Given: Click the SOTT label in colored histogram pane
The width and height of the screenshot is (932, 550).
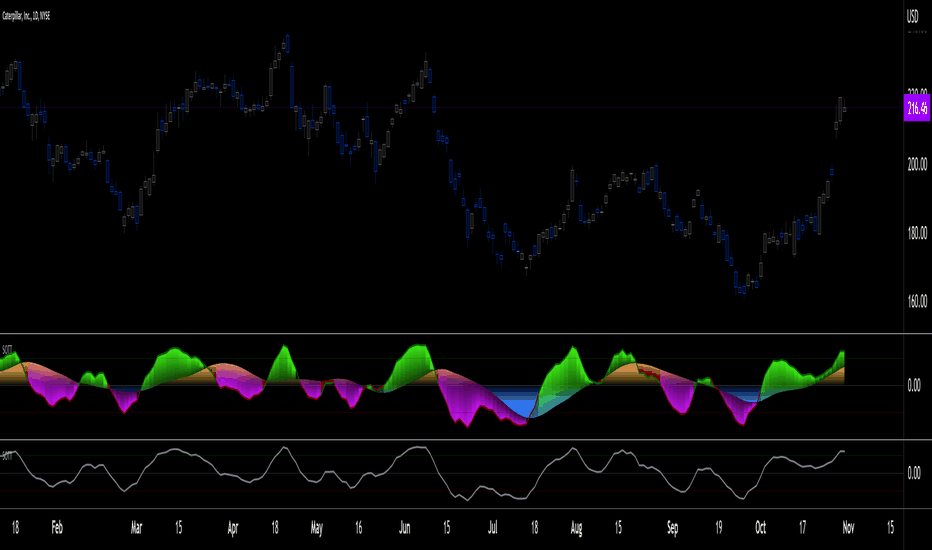Looking at the screenshot, I should click(8, 350).
